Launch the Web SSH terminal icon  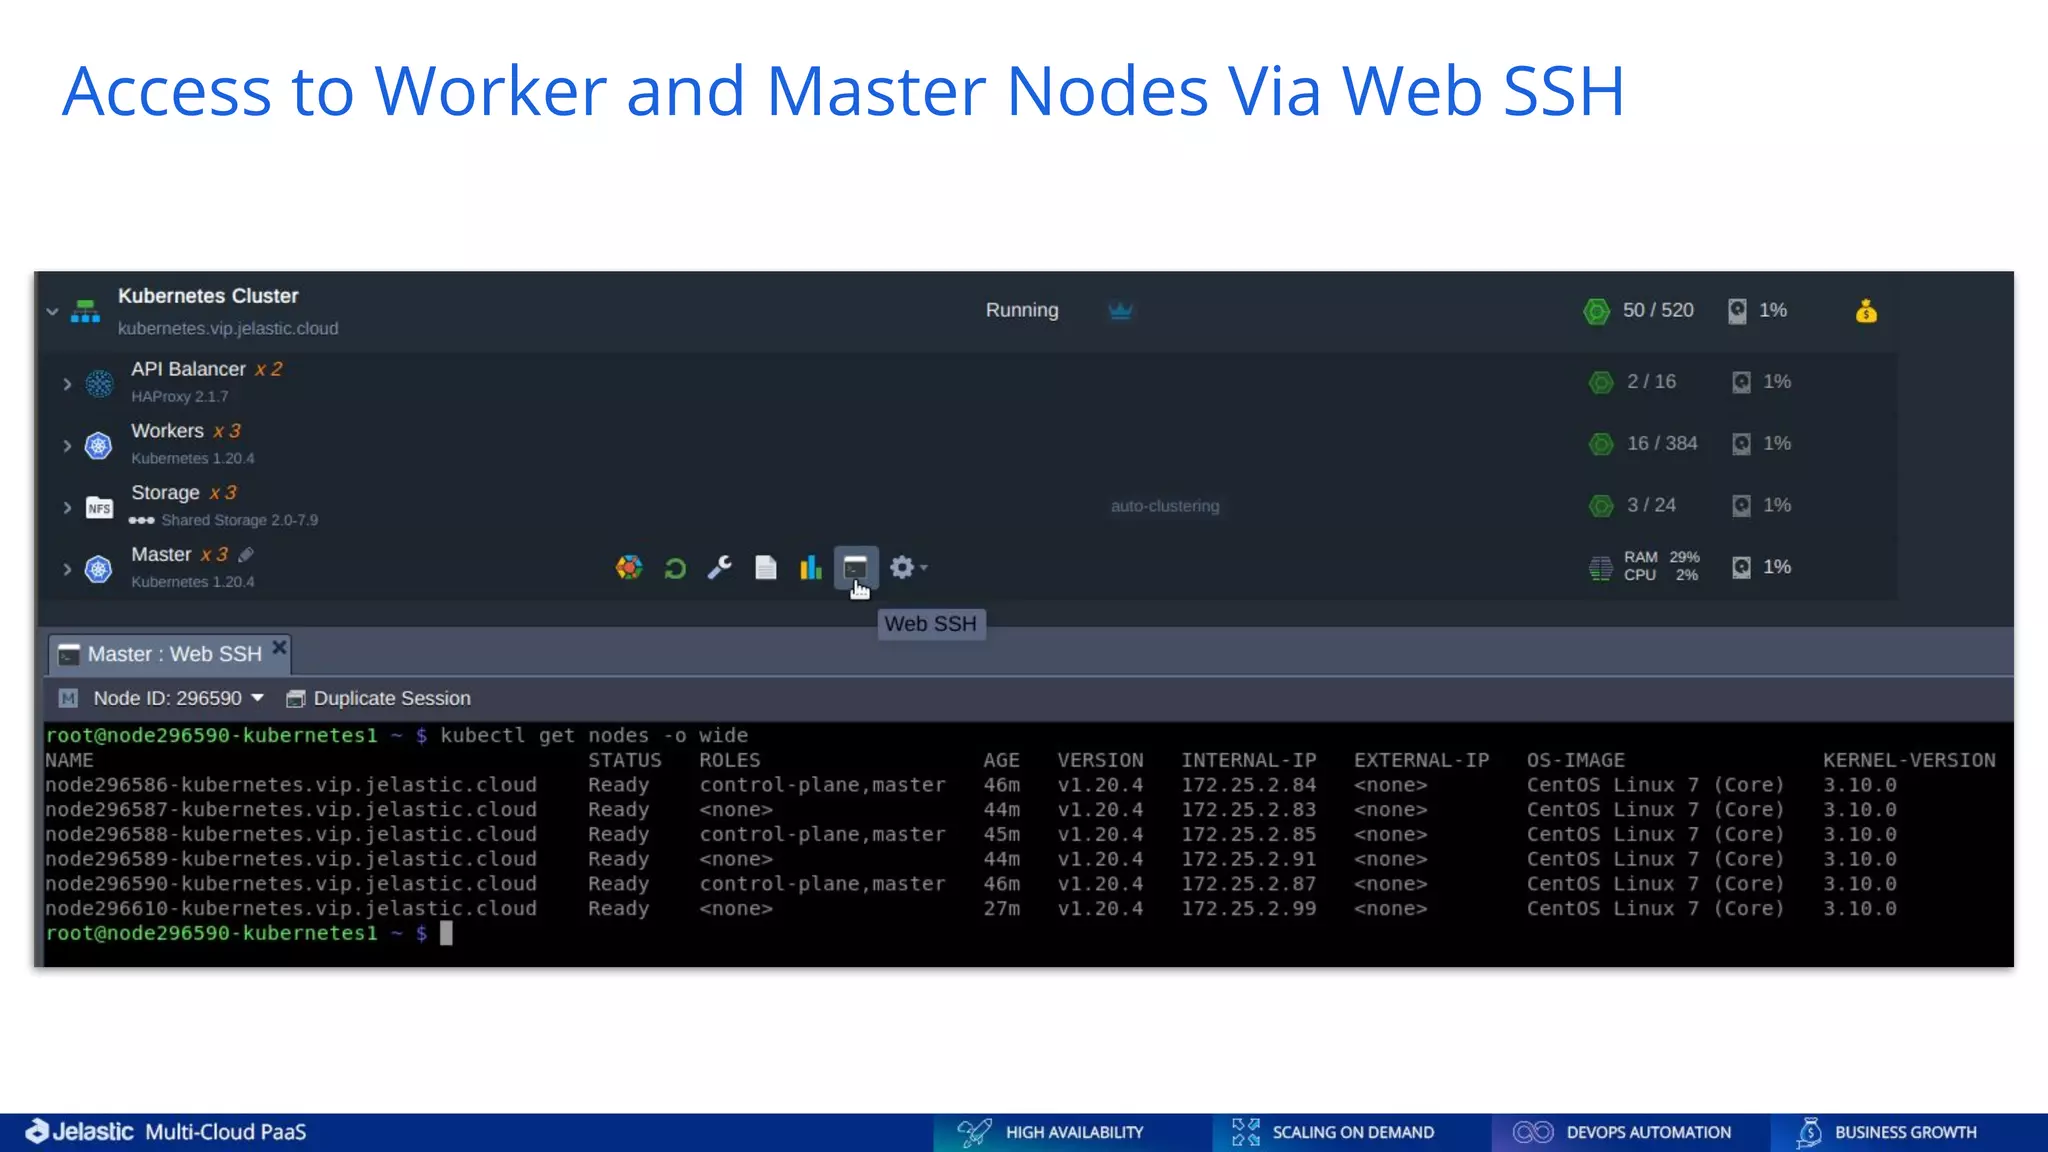click(x=856, y=568)
